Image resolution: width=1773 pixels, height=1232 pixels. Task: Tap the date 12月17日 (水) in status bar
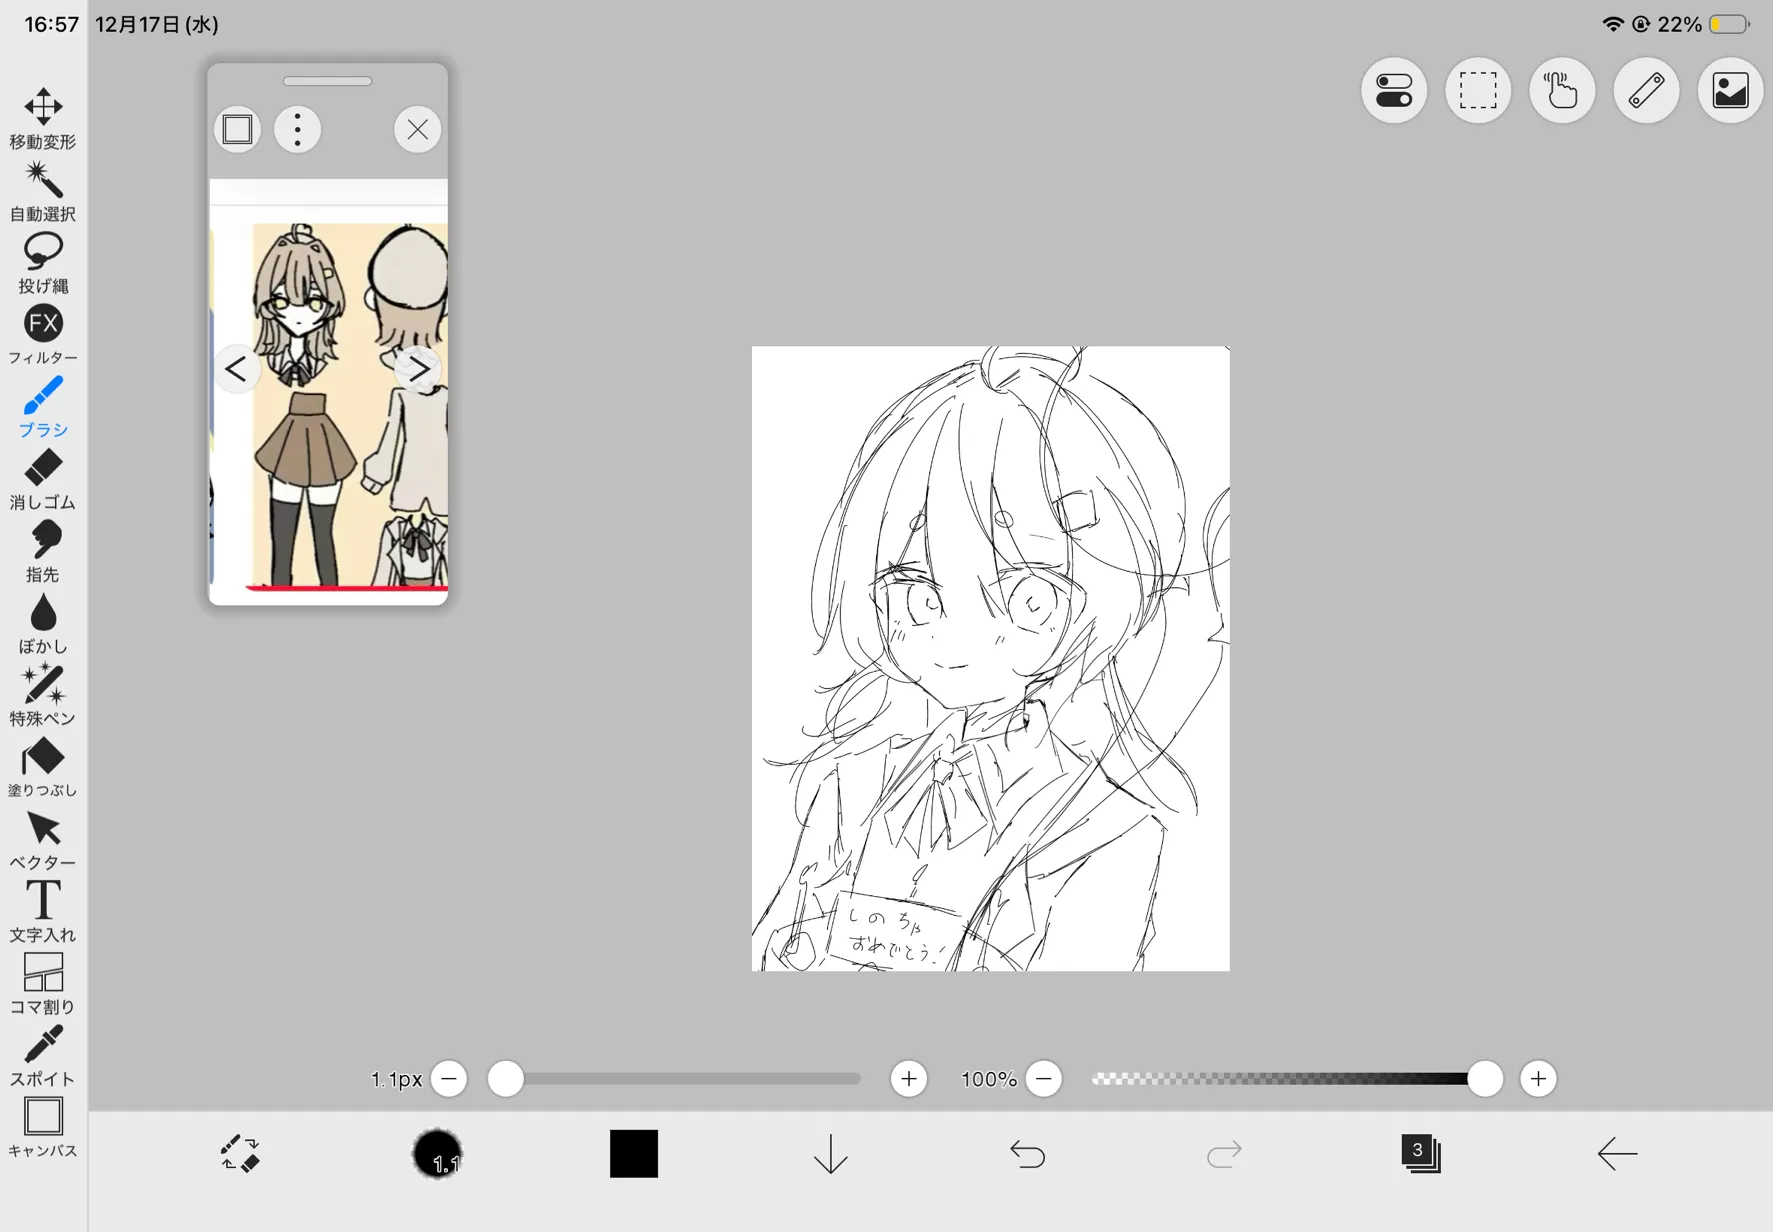coord(157,24)
